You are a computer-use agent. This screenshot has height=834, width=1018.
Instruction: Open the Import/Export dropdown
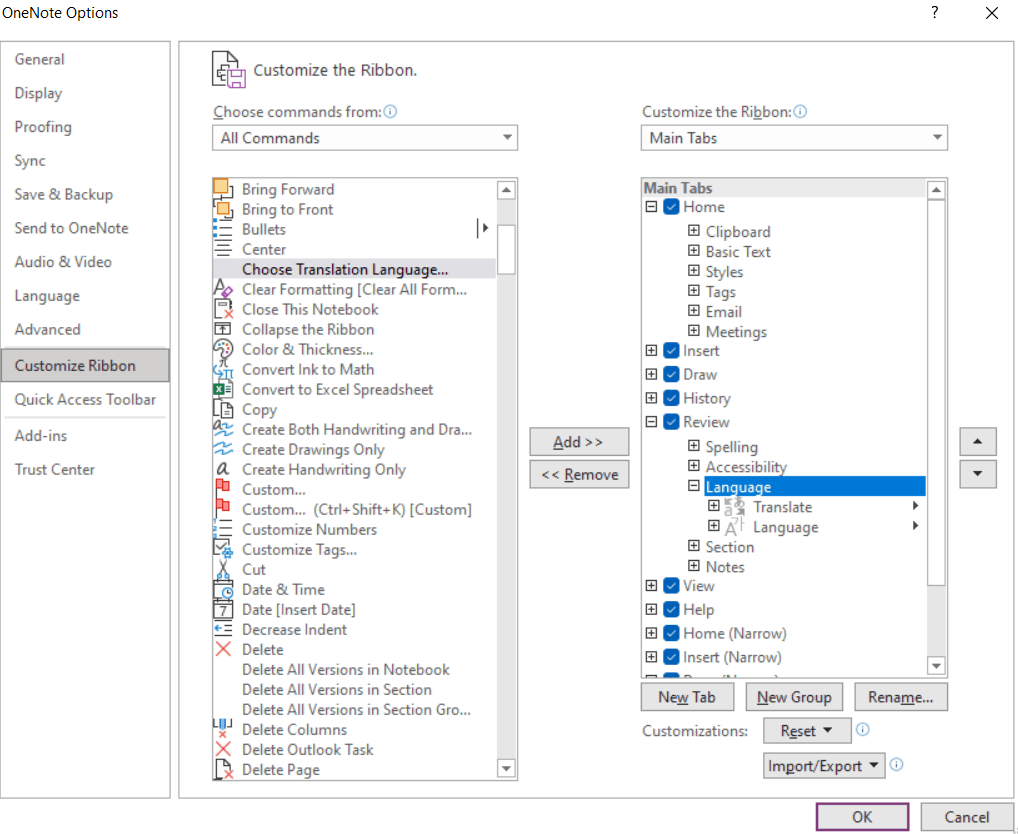click(x=825, y=766)
